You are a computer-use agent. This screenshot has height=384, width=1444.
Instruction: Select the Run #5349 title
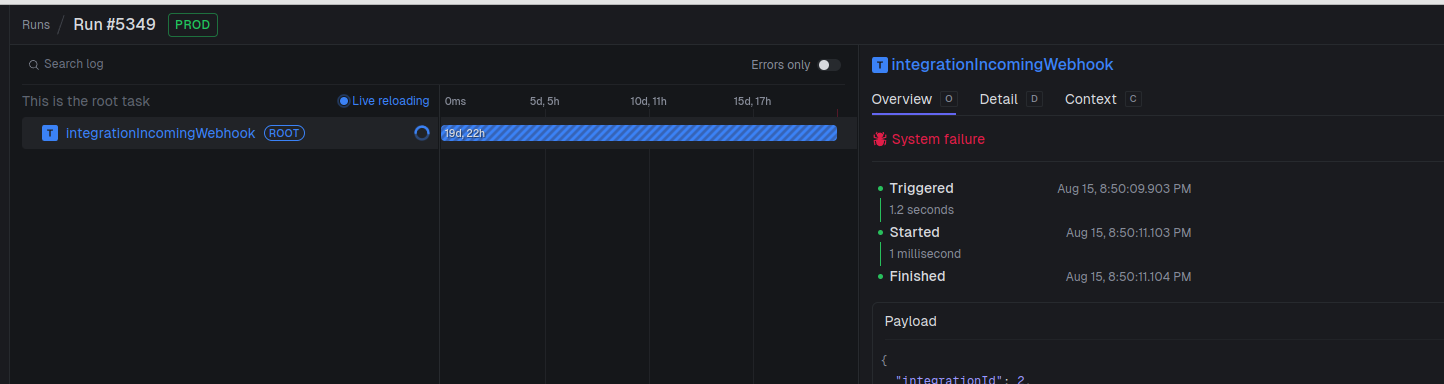click(x=114, y=24)
